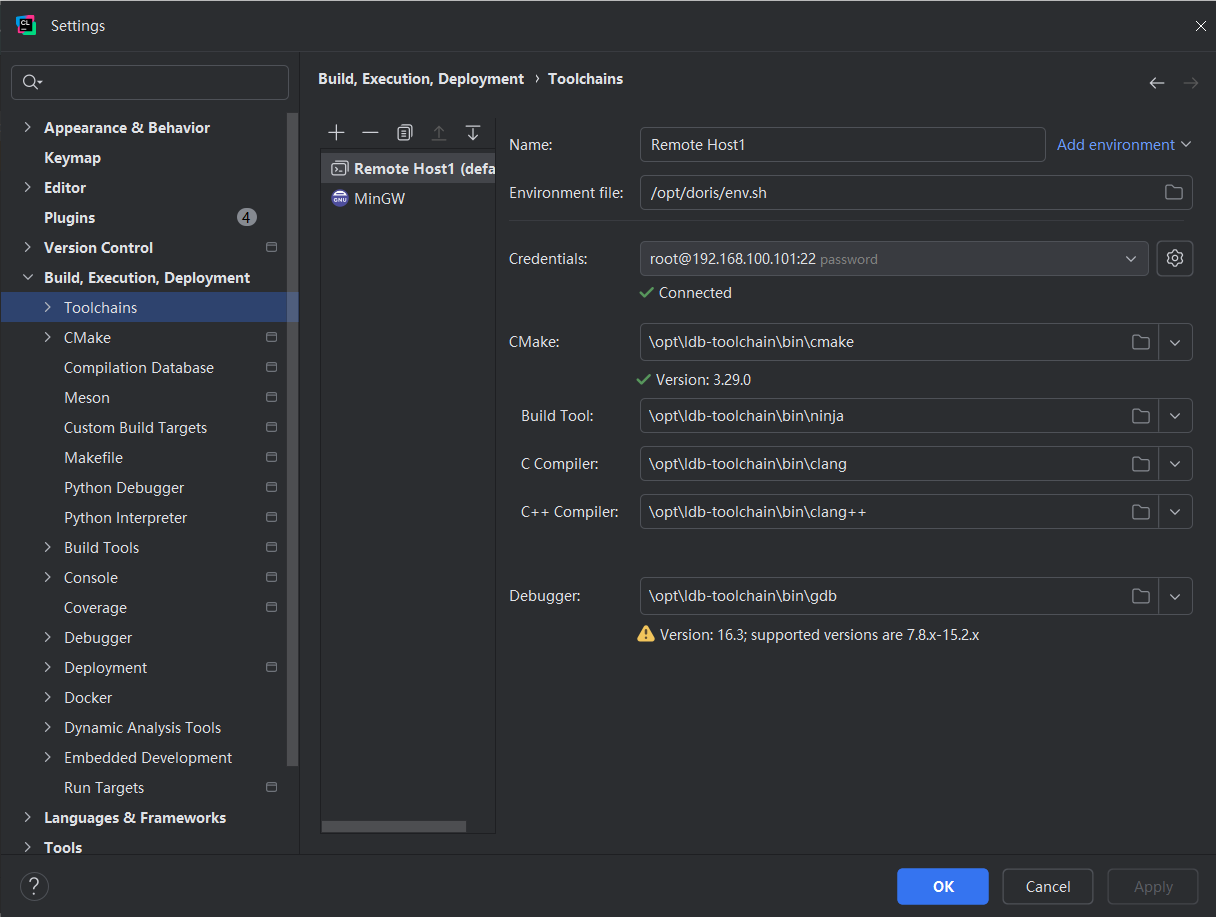Expand Appearance & Behavior section
The image size is (1216, 917).
click(27, 127)
